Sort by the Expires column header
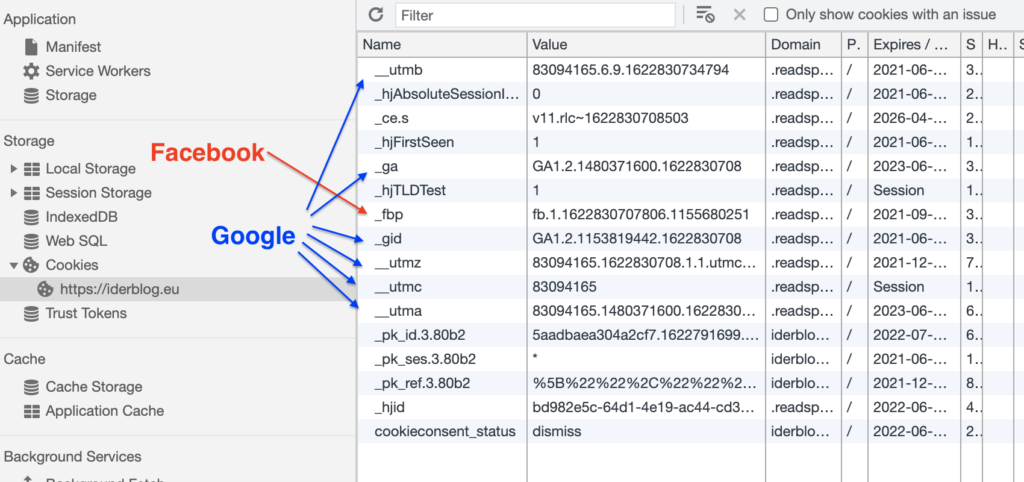This screenshot has height=482, width=1024. 914,45
